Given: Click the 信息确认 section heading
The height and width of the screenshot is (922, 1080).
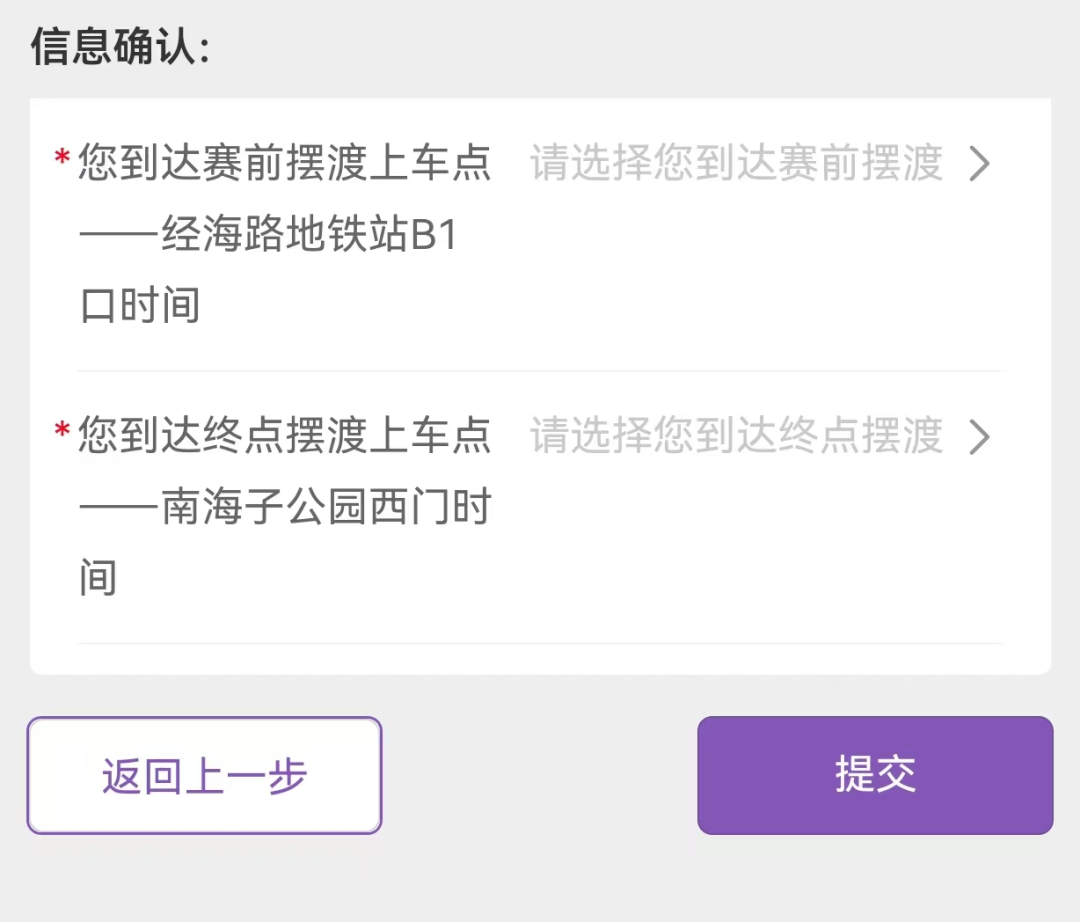Looking at the screenshot, I should (120, 47).
